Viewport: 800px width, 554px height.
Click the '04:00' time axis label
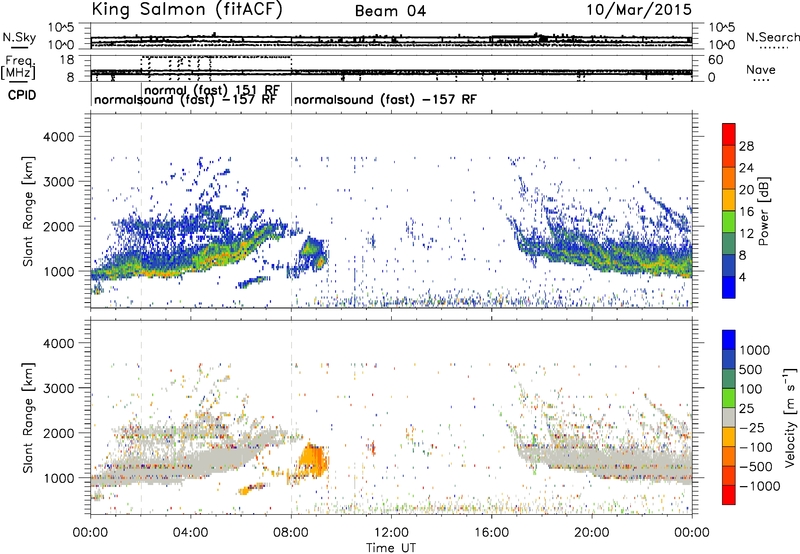click(x=191, y=533)
